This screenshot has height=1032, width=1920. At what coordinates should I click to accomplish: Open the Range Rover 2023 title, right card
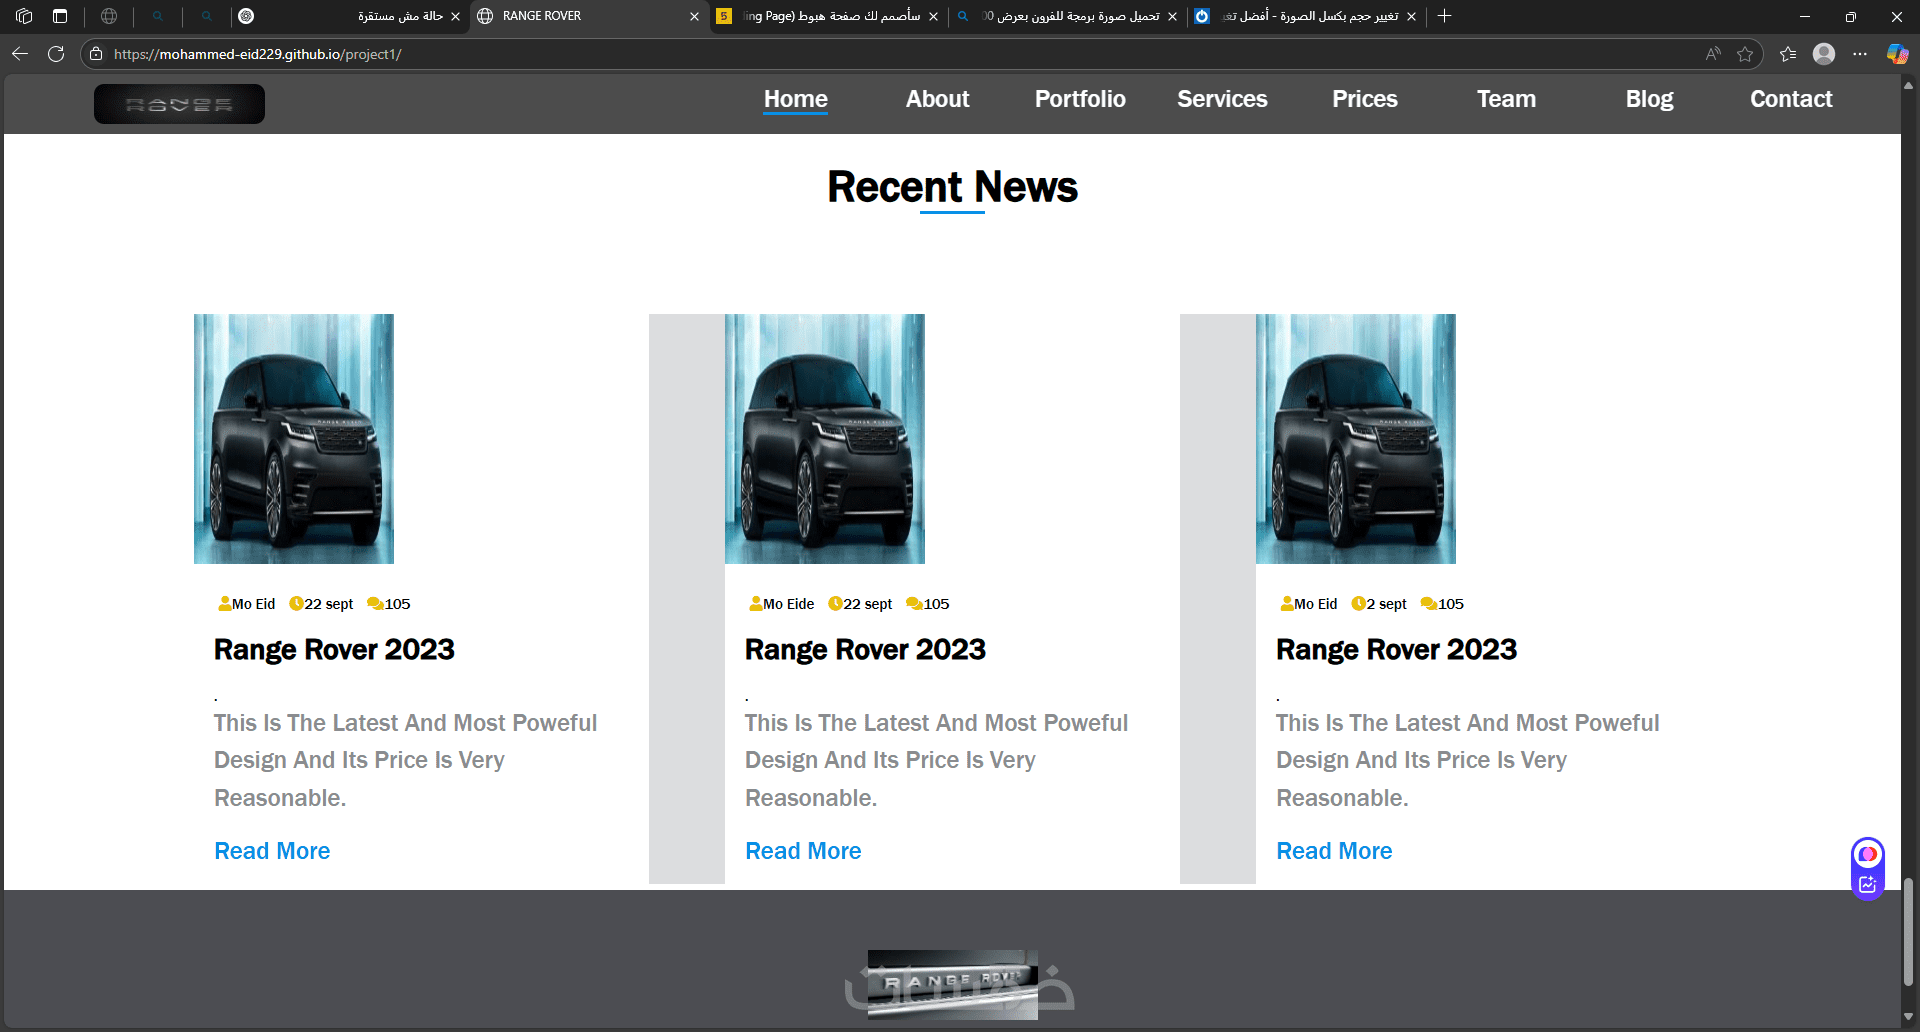[x=1396, y=650]
